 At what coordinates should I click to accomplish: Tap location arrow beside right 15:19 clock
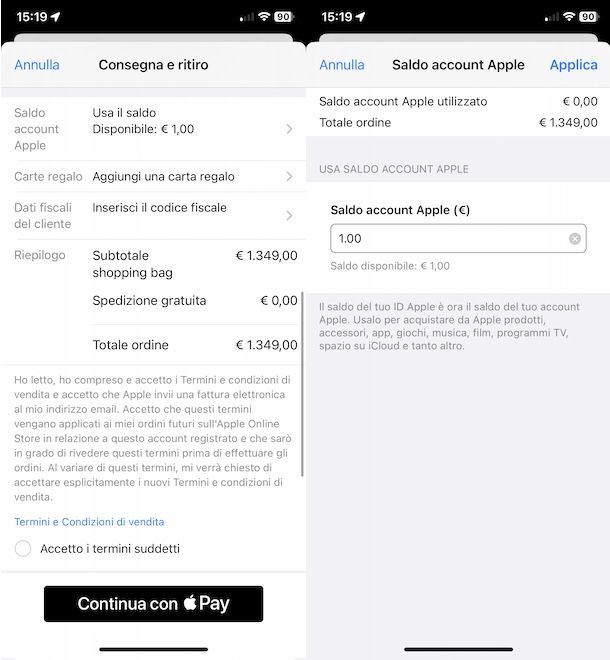coord(360,16)
